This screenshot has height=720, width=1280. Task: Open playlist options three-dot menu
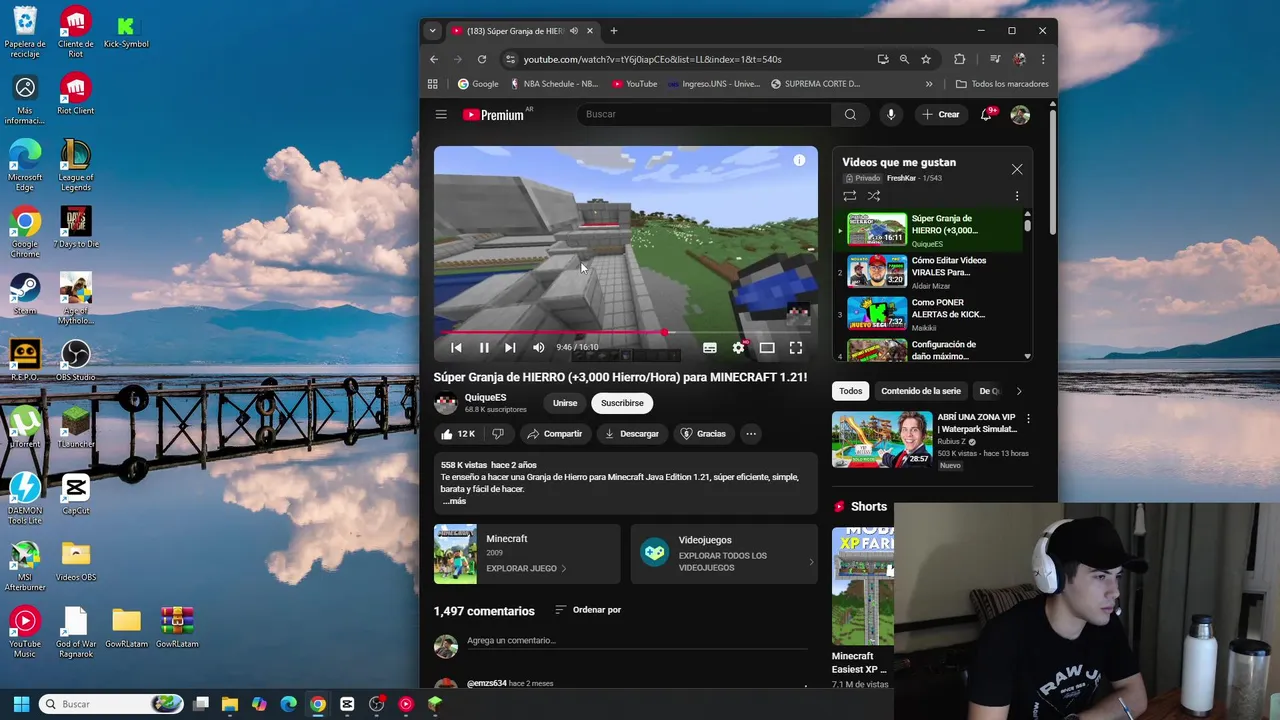coord(1017,196)
